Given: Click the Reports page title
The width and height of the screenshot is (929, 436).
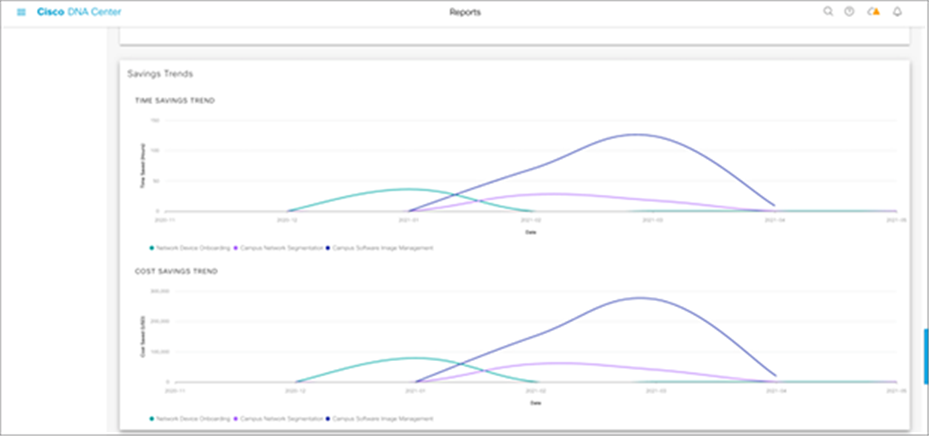Looking at the screenshot, I should (x=465, y=12).
